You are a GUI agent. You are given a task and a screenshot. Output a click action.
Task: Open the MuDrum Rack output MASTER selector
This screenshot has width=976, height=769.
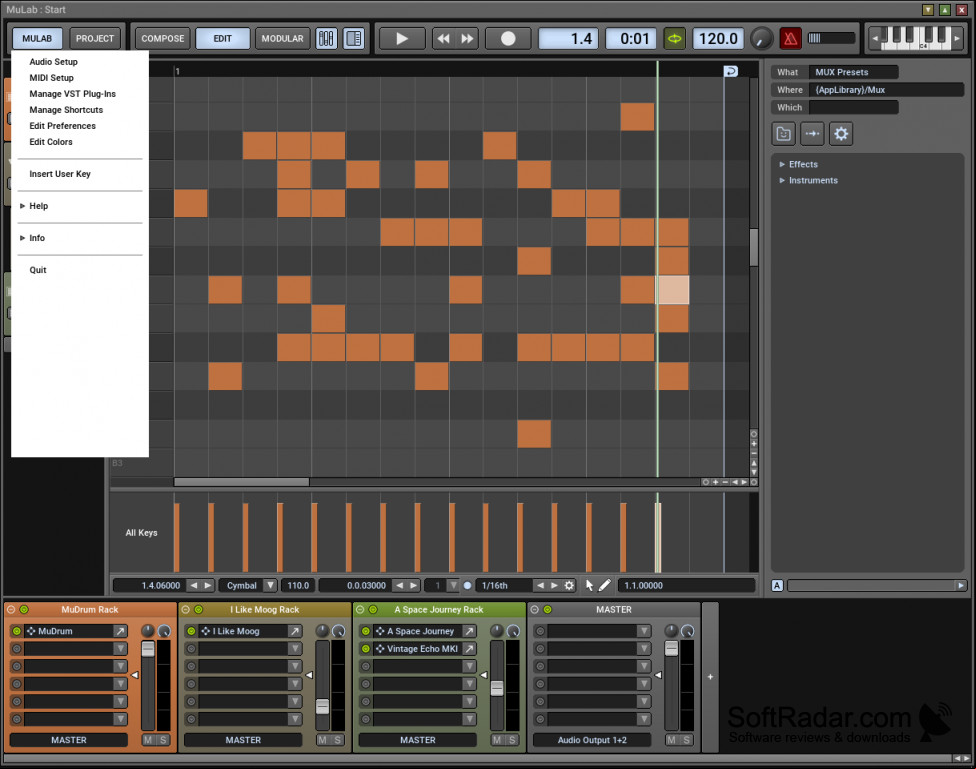tap(68, 740)
